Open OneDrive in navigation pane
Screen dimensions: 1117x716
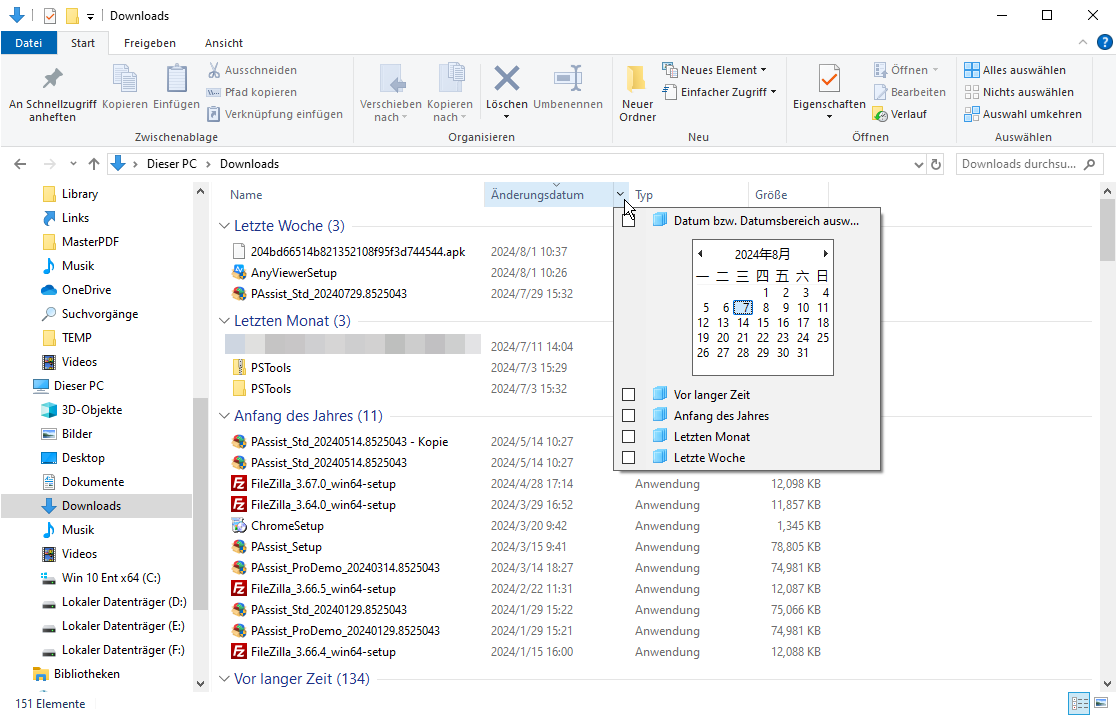86,290
